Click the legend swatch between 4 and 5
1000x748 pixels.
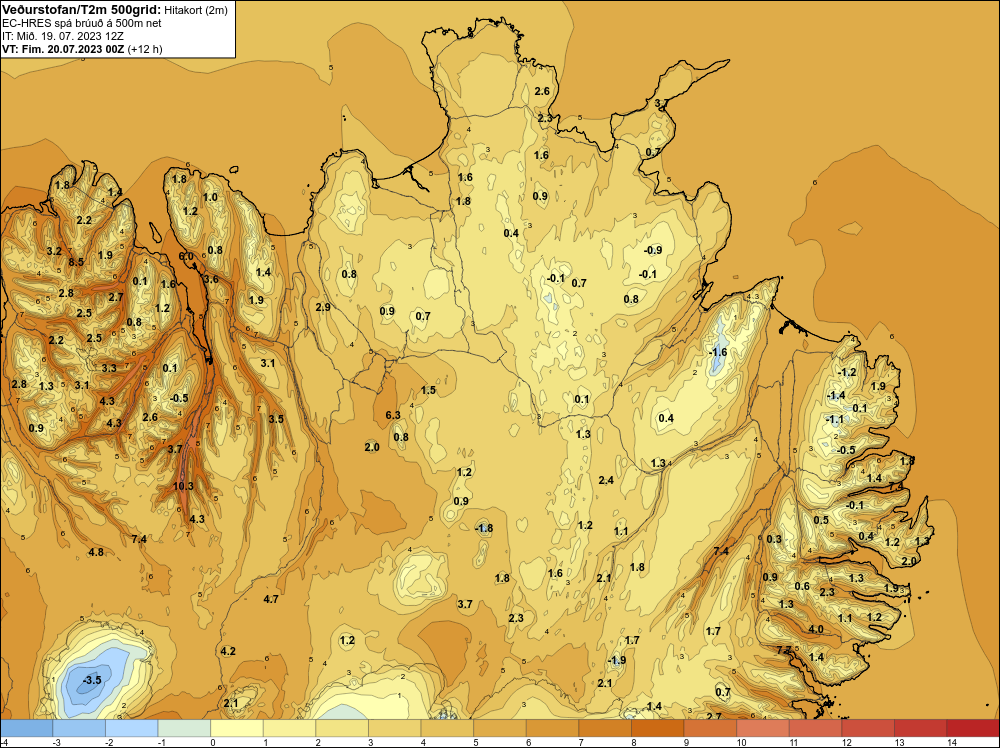(447, 728)
